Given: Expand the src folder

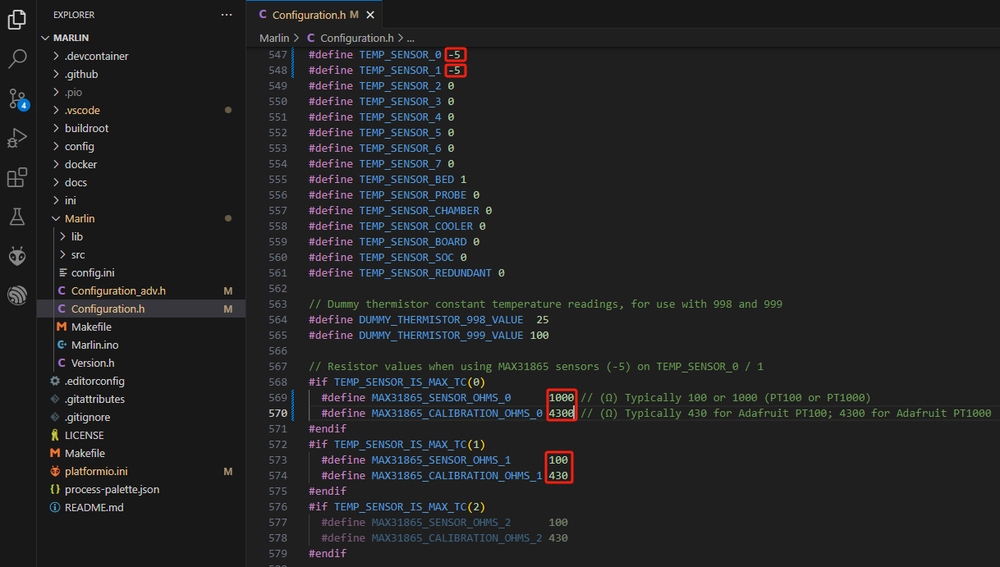Looking at the screenshot, I should click(78, 254).
